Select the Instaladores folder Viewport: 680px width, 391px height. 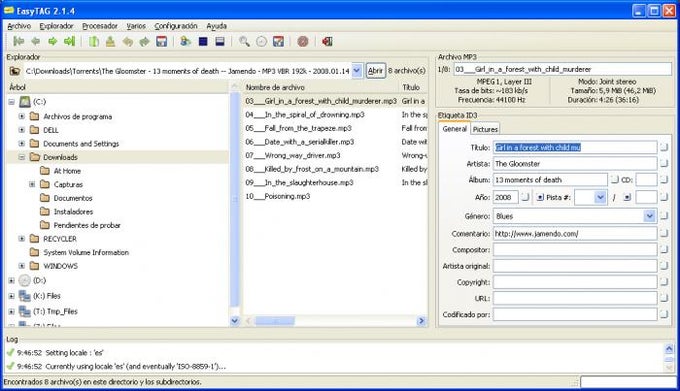pos(73,212)
